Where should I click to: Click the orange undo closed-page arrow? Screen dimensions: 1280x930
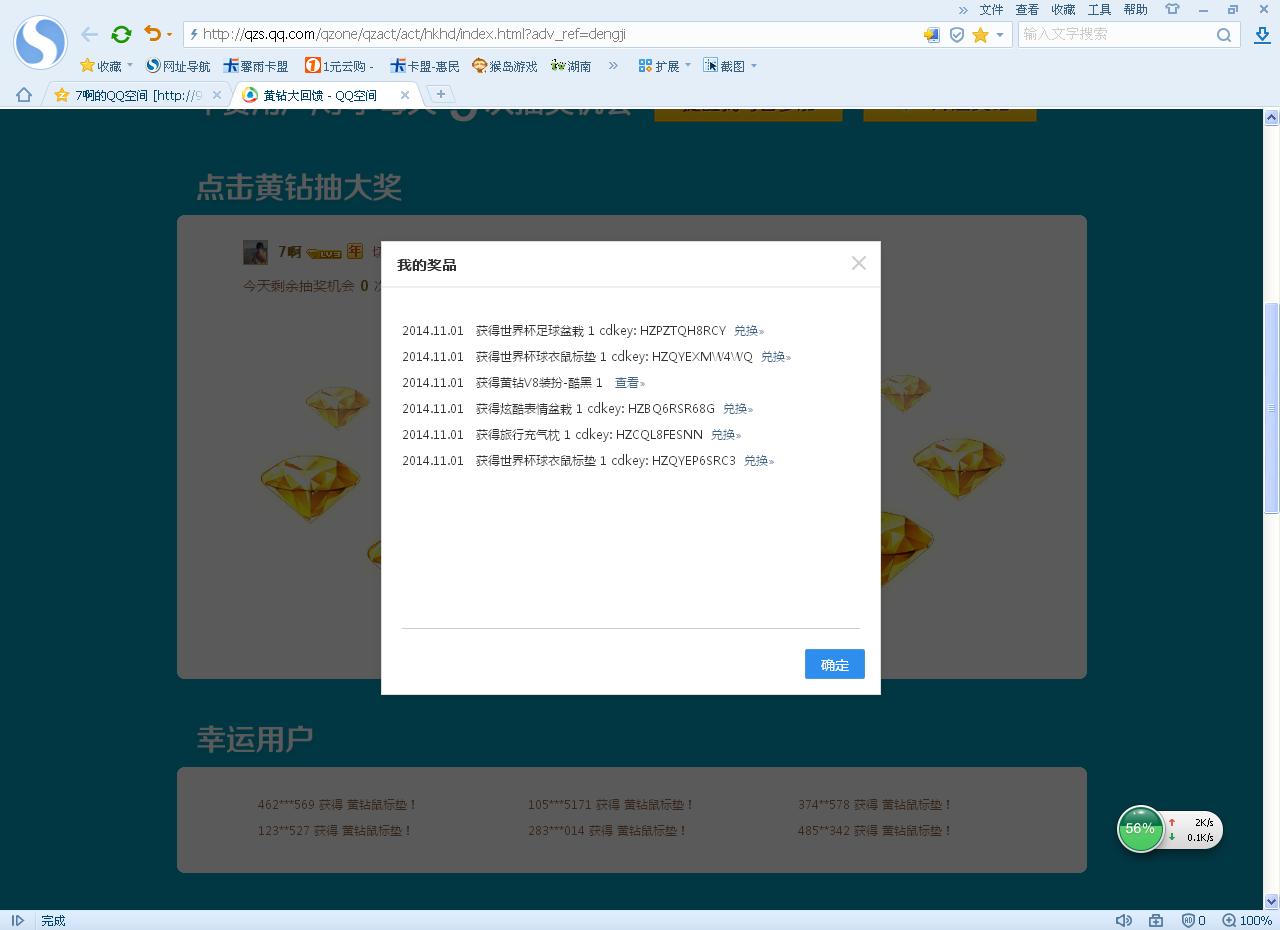click(152, 34)
